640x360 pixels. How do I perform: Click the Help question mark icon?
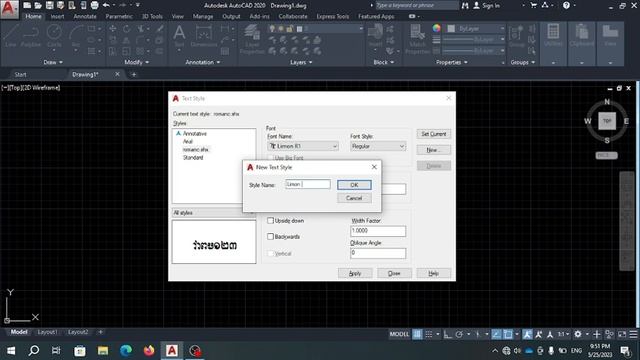click(x=566, y=5)
